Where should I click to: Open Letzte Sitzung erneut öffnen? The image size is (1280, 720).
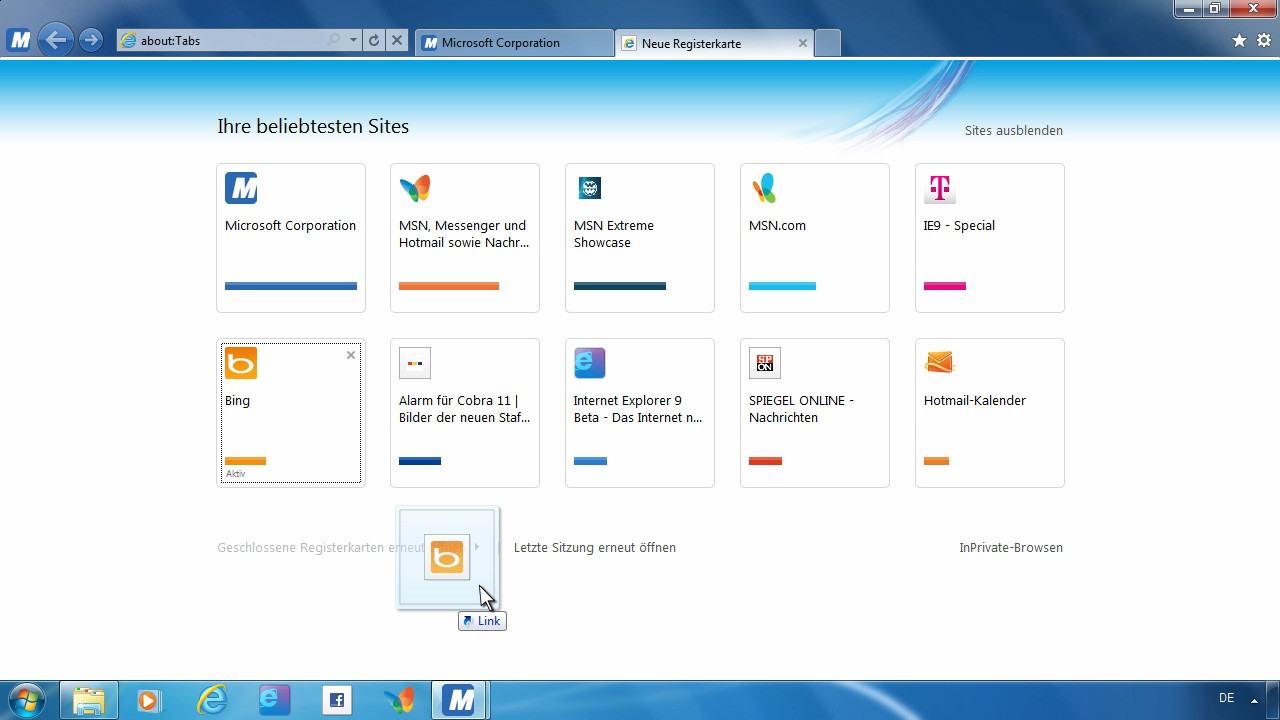click(594, 547)
